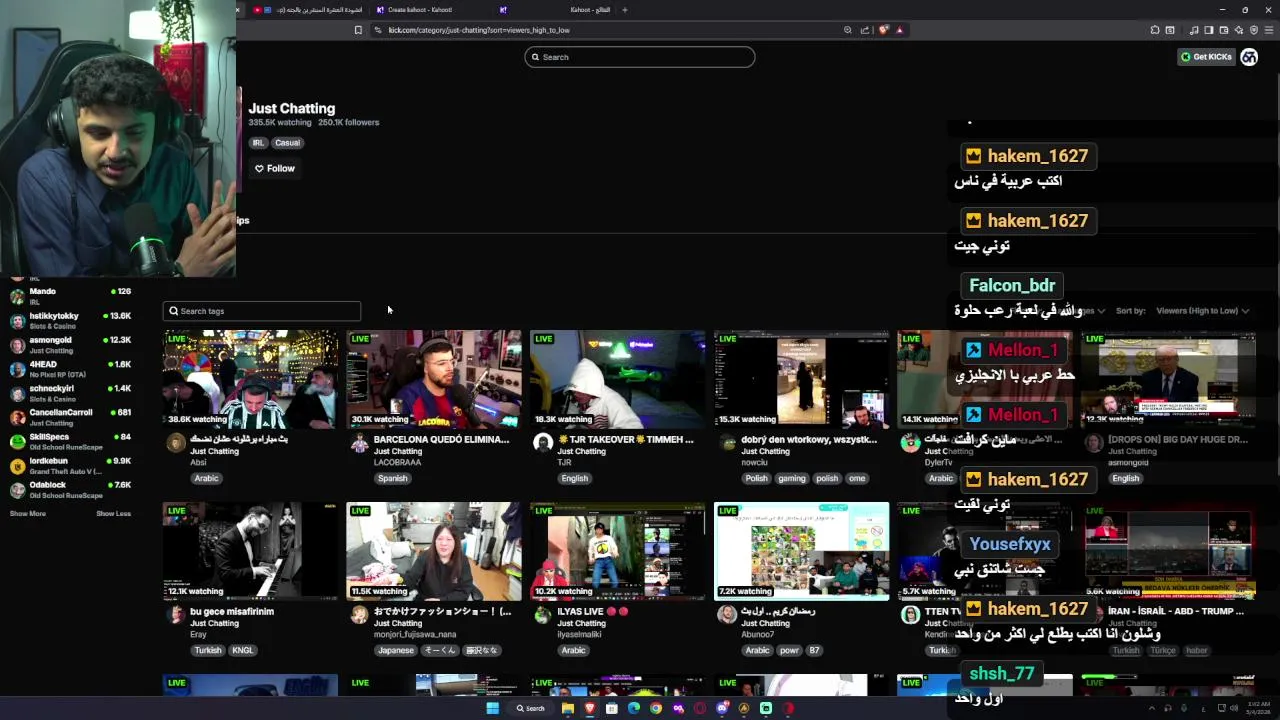Open Discord from the taskbar
This screenshot has width=1280, height=720.
722,708
